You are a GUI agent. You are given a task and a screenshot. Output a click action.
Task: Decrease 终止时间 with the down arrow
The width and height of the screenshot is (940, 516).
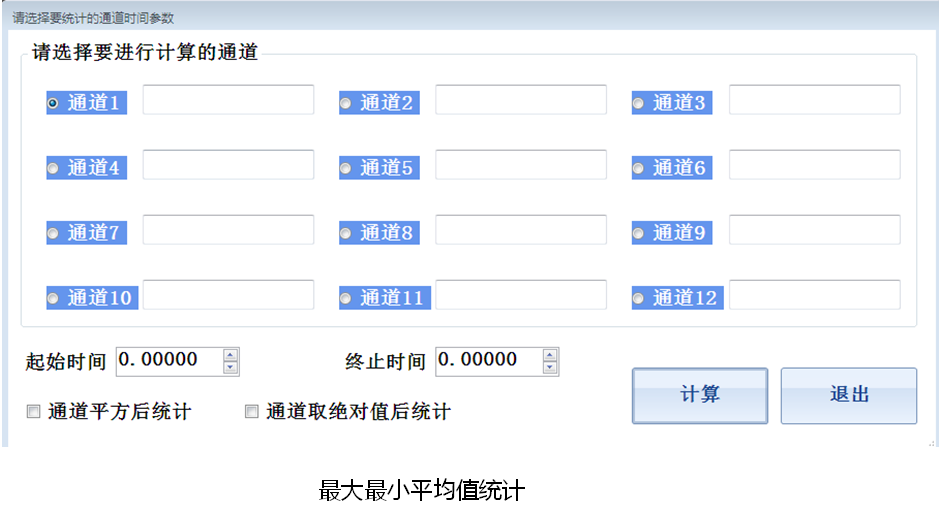click(550, 367)
